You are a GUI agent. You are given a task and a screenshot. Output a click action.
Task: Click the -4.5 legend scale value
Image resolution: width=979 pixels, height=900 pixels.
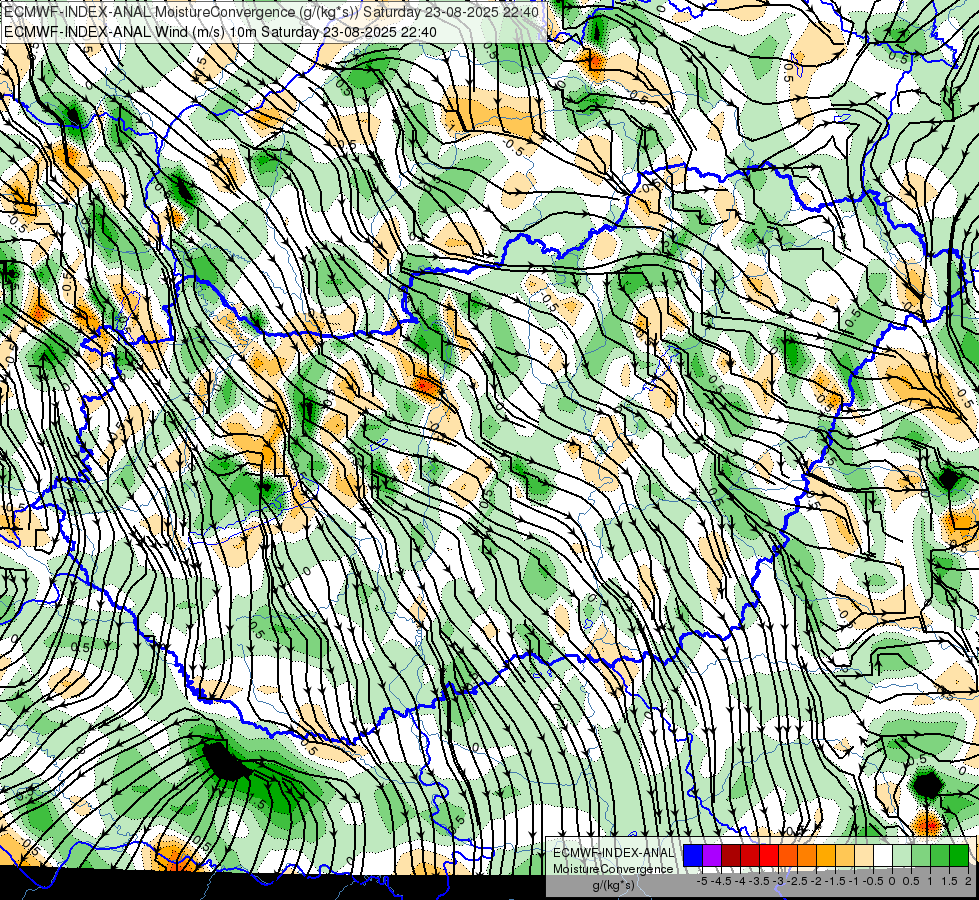click(x=723, y=881)
